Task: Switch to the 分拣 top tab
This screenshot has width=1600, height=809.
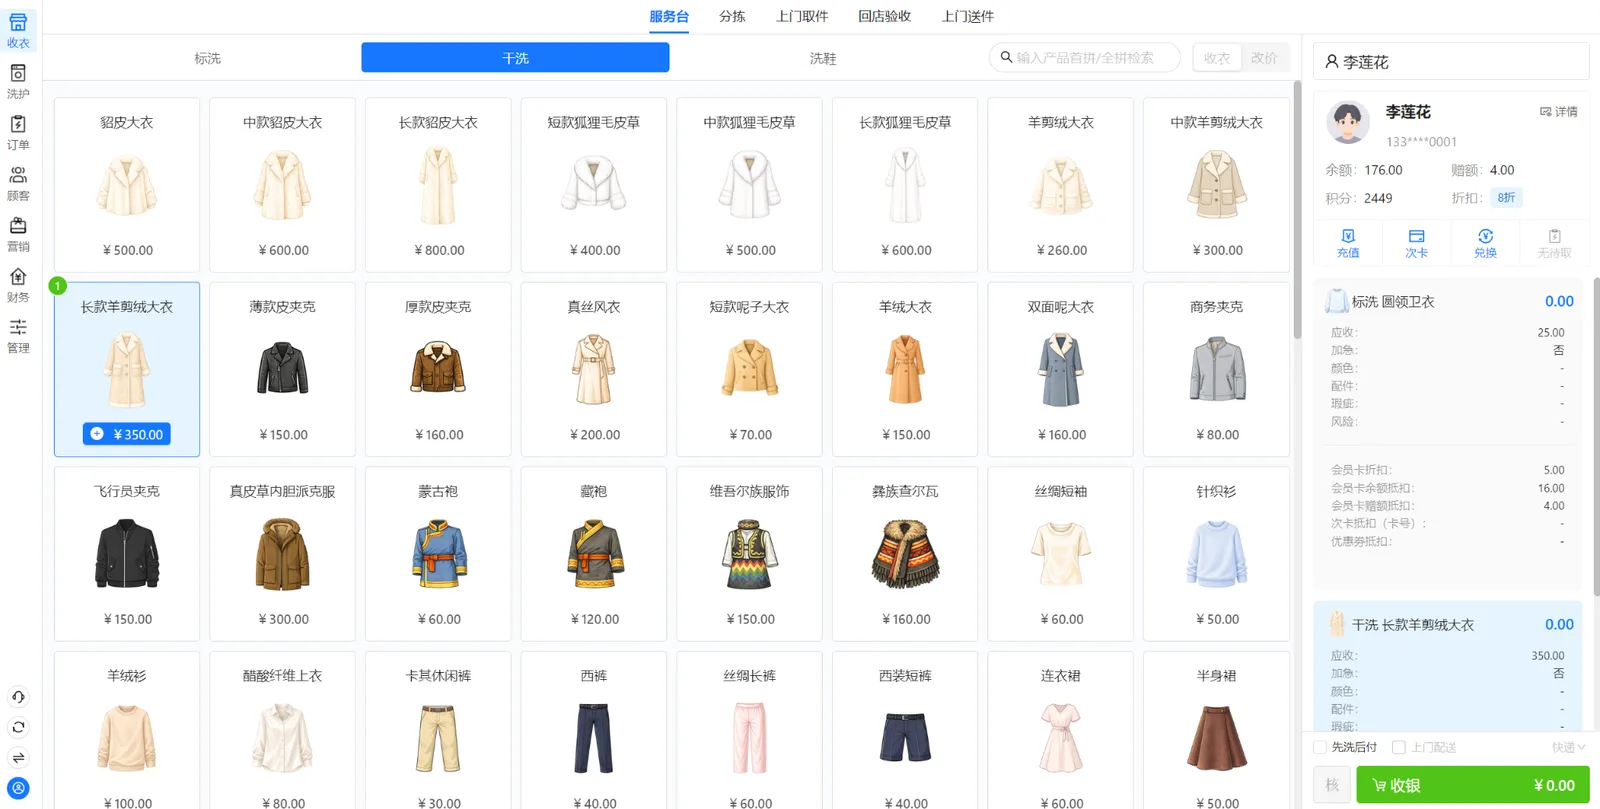Action: pos(732,16)
